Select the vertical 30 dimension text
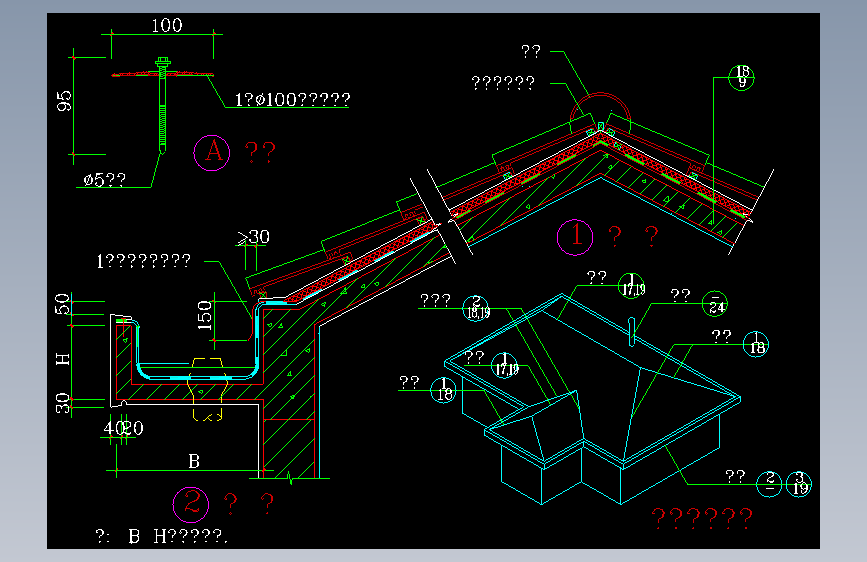Image resolution: width=867 pixels, height=562 pixels. tap(63, 403)
